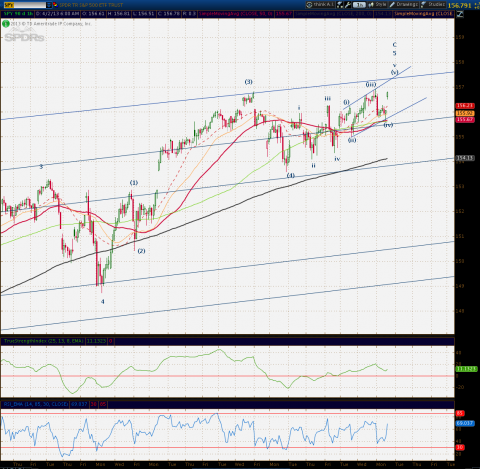Click the 154.13 gray price bubble
This screenshot has height=469, width=480.
tap(465, 158)
